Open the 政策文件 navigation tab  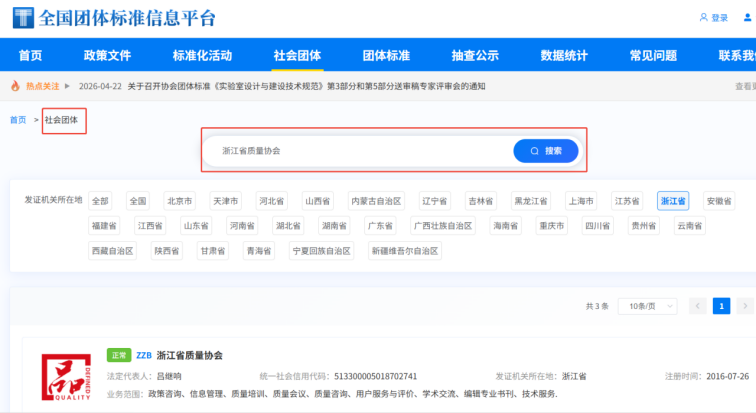click(108, 55)
